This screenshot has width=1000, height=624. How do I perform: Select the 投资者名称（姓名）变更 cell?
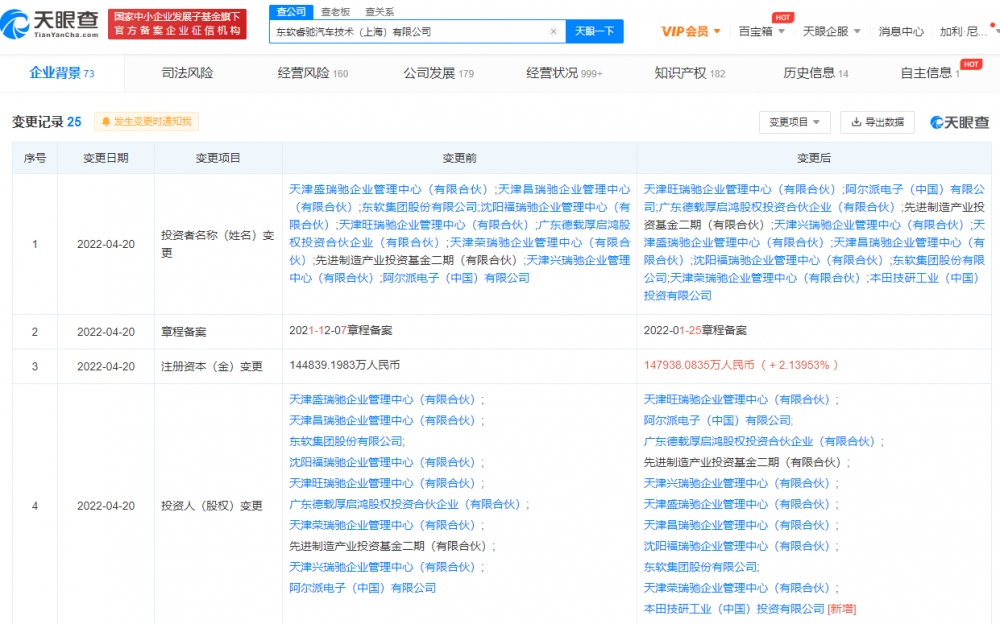click(x=217, y=244)
